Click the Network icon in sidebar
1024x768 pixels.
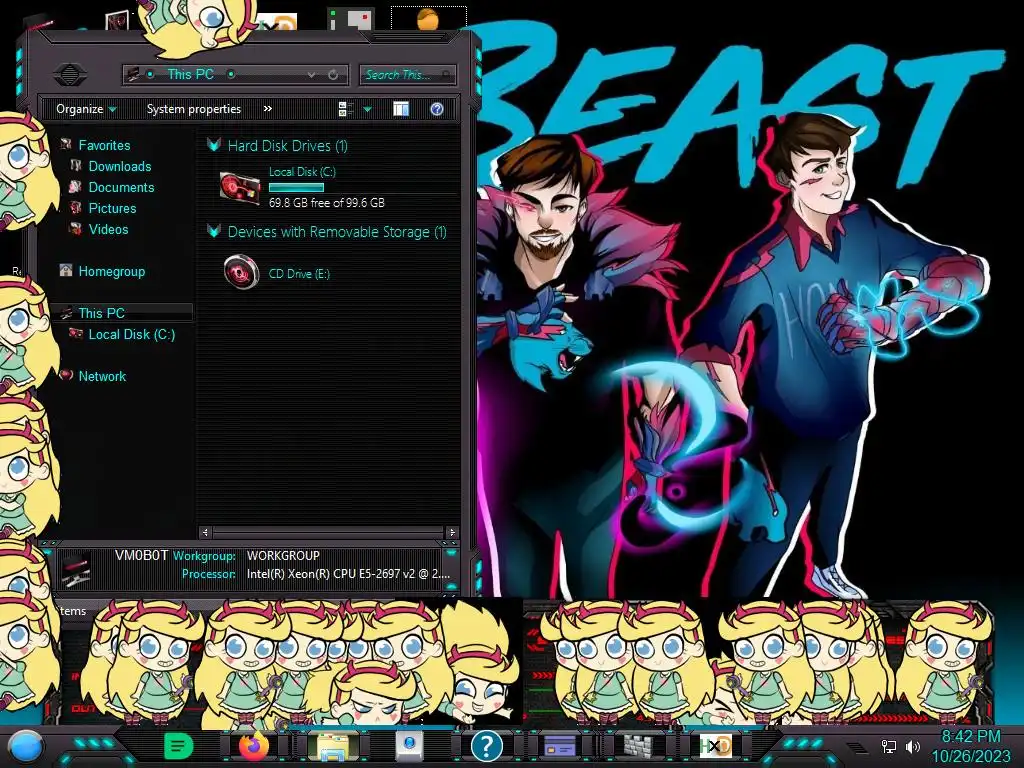65,376
